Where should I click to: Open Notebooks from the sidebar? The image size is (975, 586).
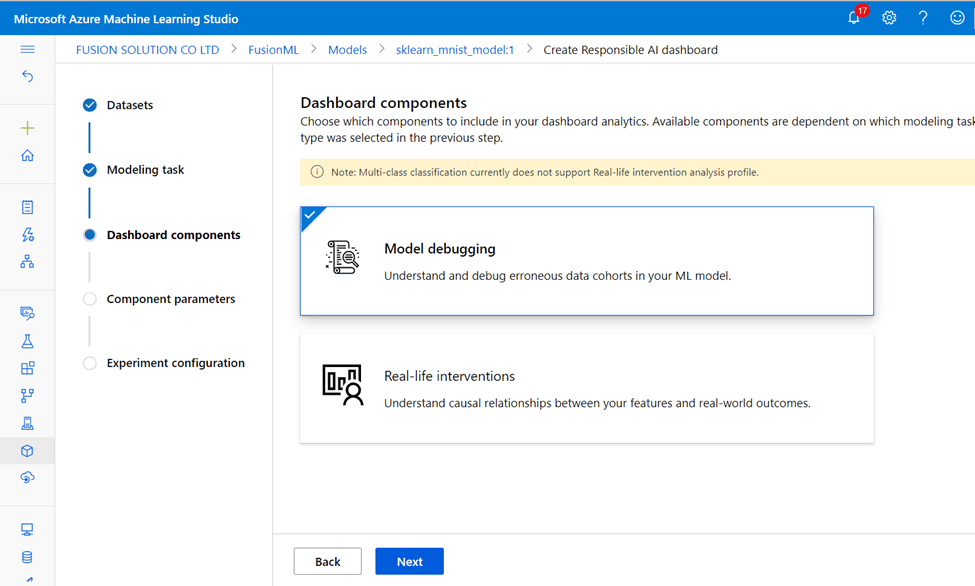pos(27,207)
